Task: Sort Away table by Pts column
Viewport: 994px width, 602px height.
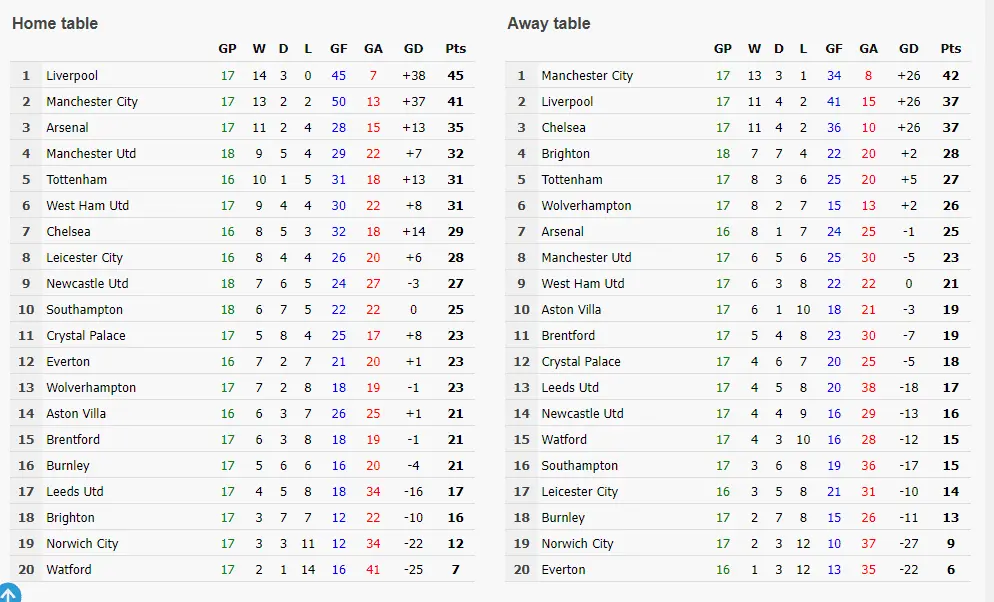Action: pyautogui.click(x=951, y=48)
